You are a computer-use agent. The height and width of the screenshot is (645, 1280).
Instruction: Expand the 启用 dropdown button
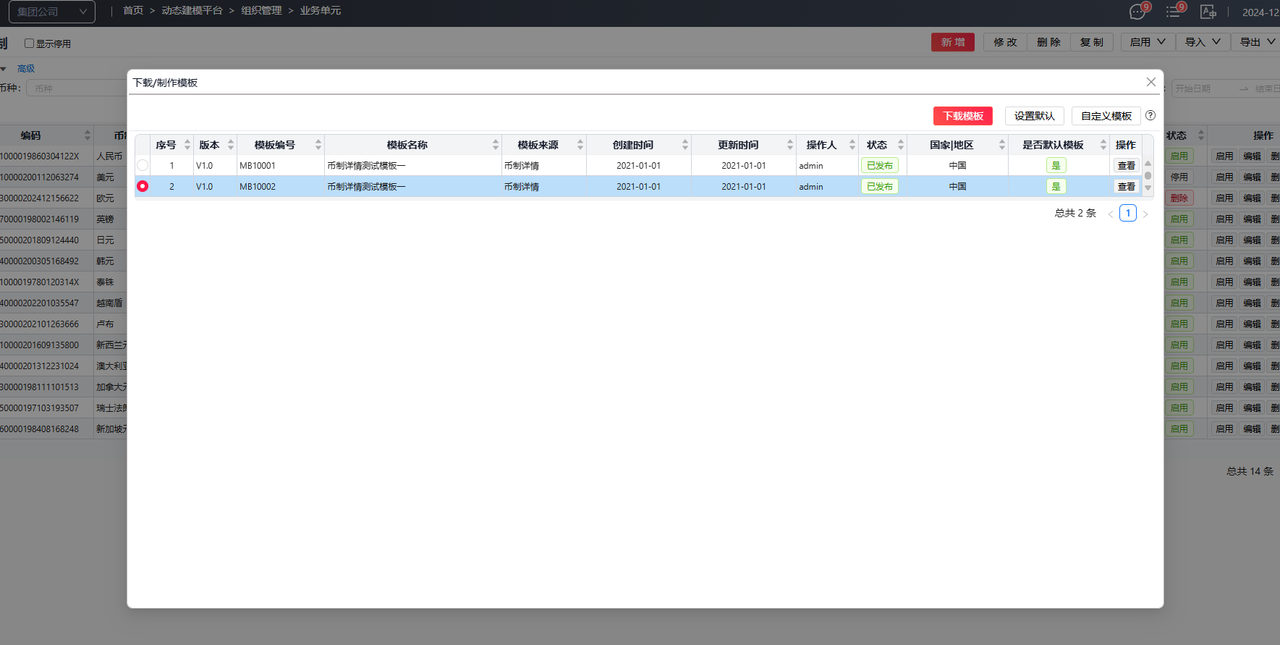(x=1149, y=42)
